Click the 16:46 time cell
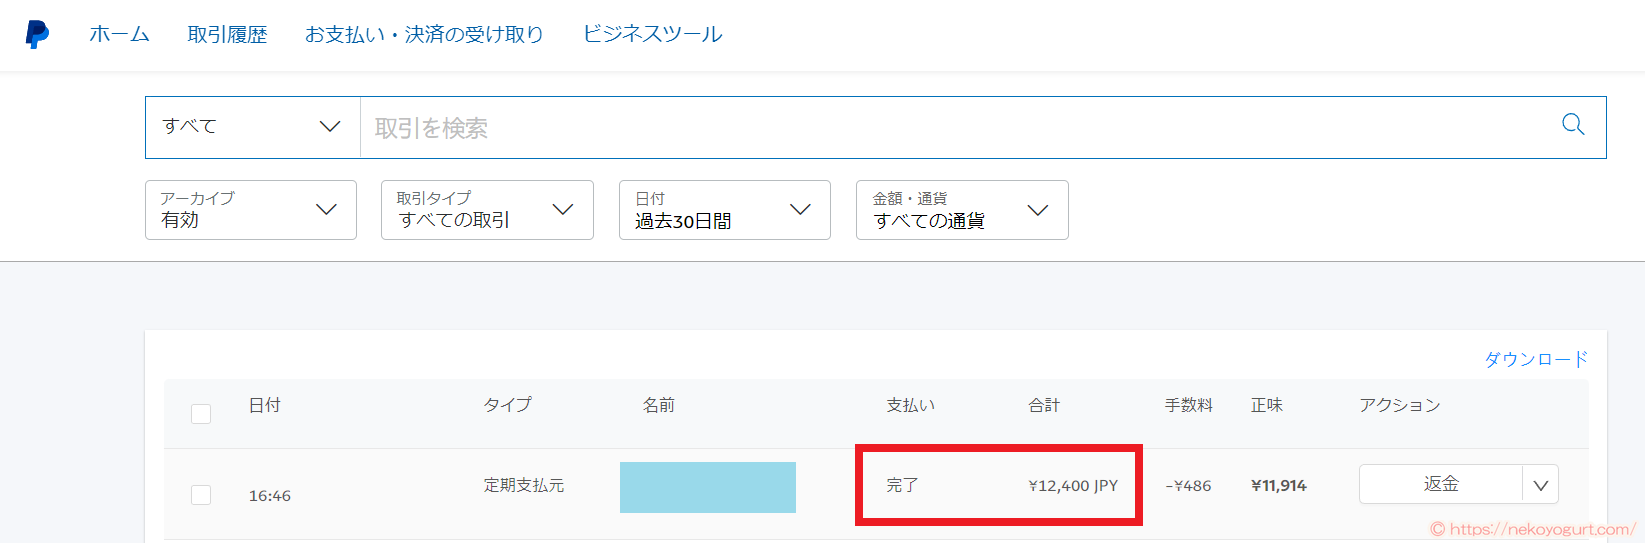Viewport: 1645px width, 543px height. (270, 496)
